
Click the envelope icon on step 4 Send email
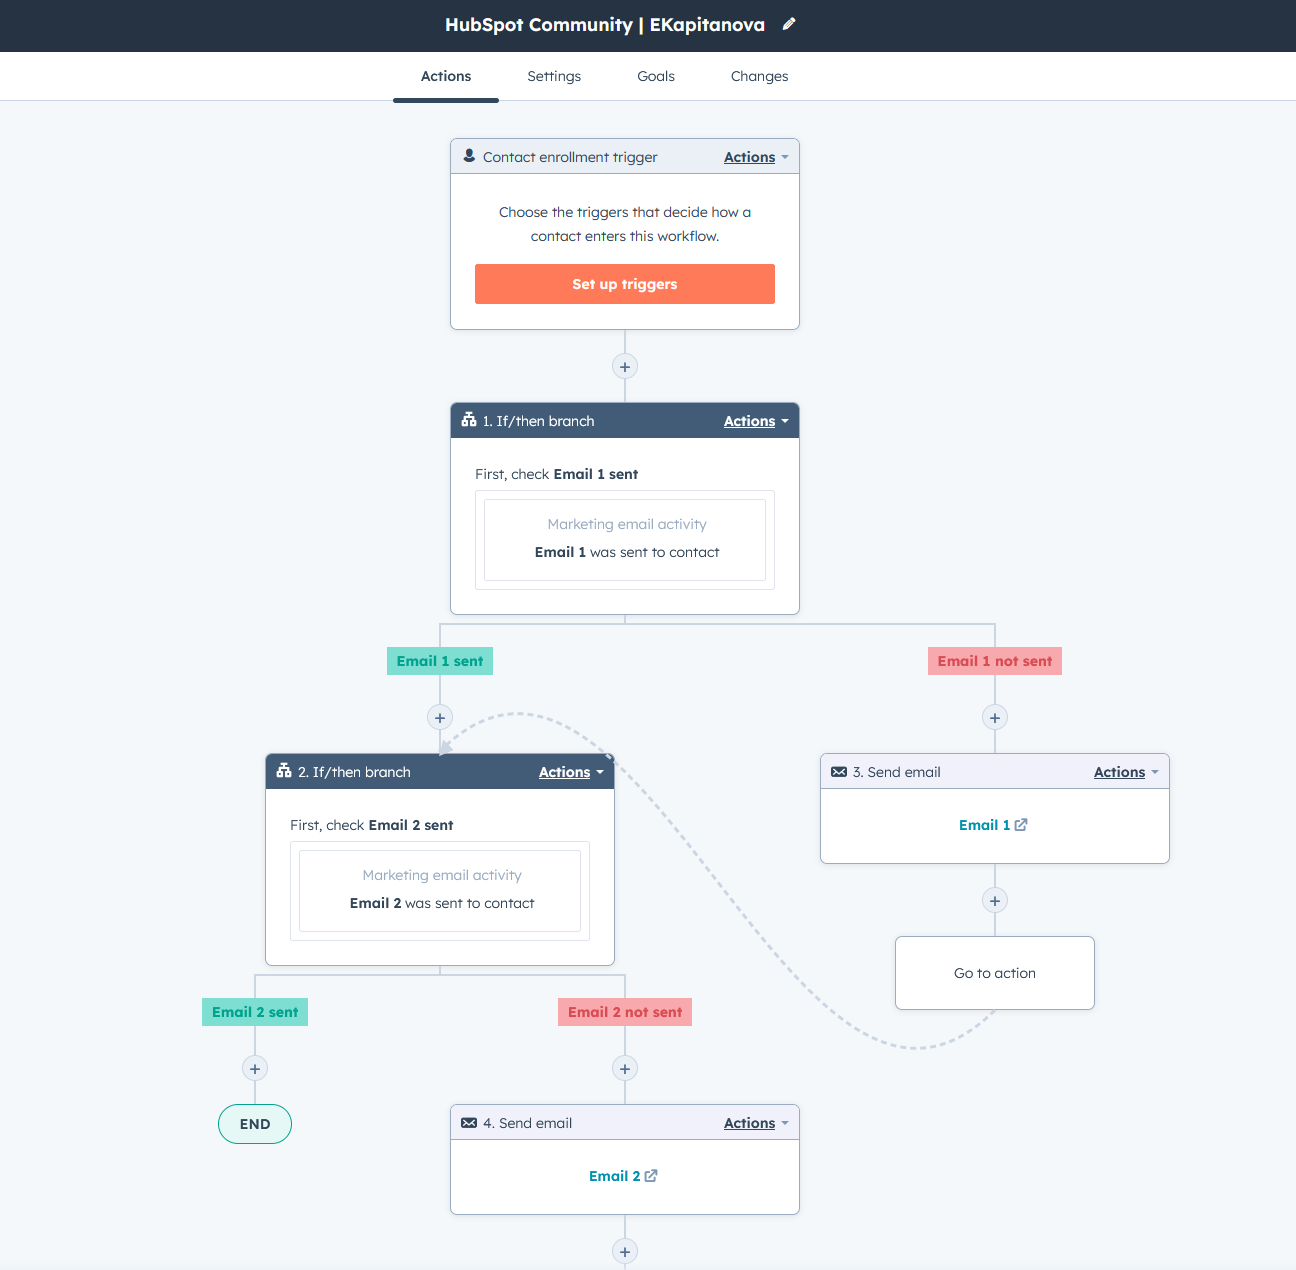[x=469, y=1122]
